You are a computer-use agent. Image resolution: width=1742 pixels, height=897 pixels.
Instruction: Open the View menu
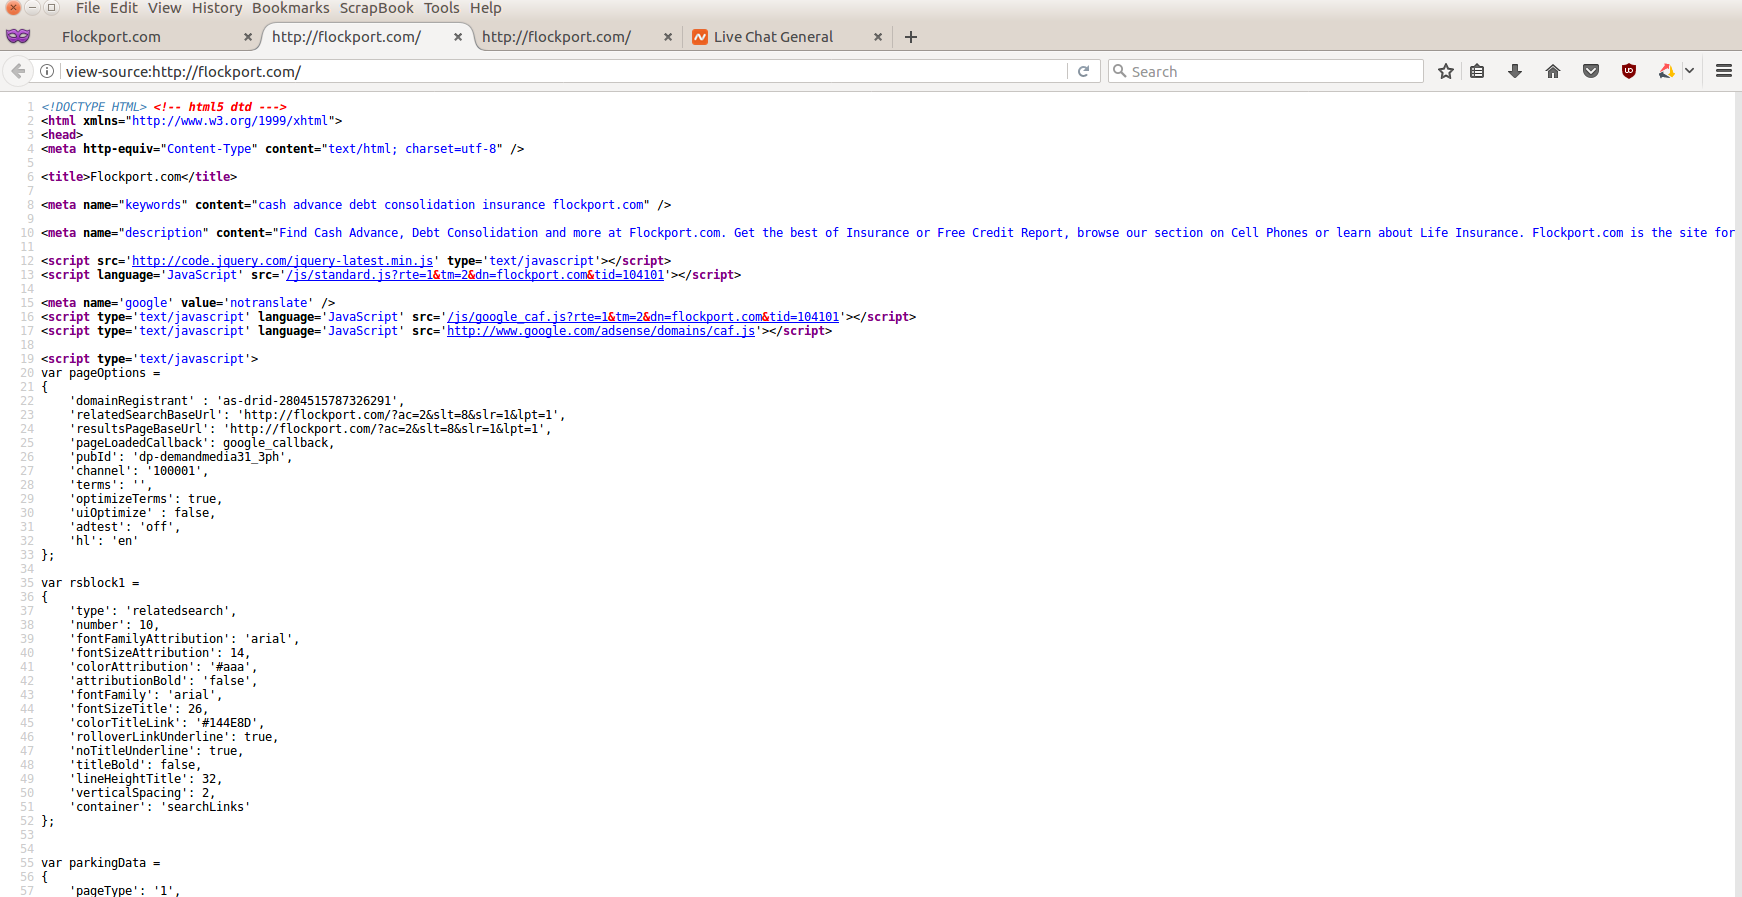(165, 8)
